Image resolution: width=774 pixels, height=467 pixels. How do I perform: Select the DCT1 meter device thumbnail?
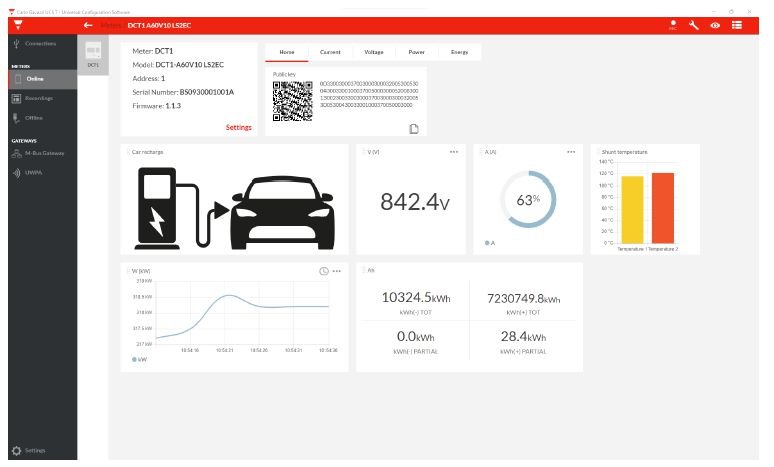(92, 54)
